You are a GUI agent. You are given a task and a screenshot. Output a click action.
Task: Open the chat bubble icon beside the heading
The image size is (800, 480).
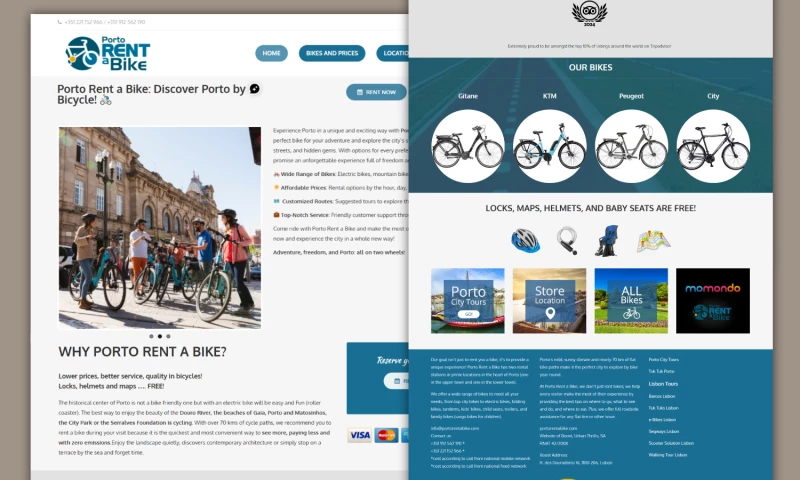[254, 89]
